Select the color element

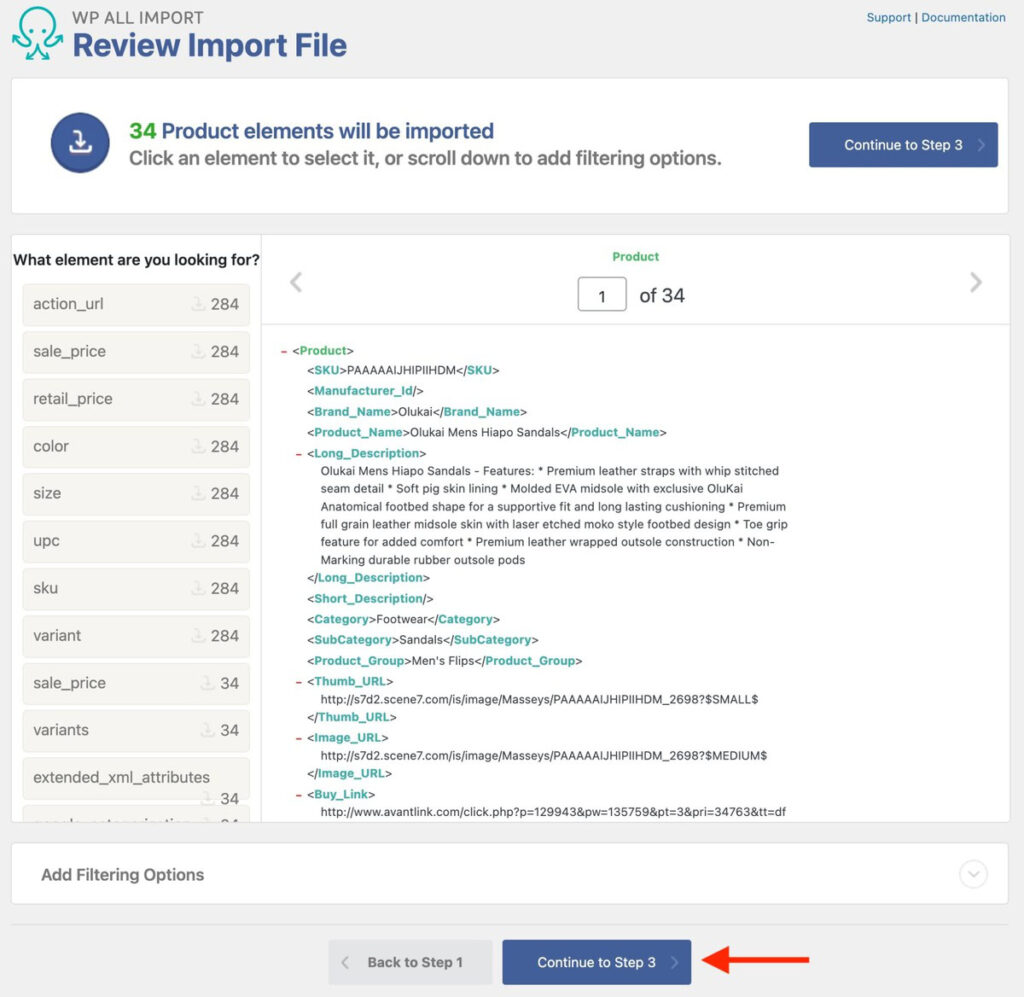[x=136, y=447]
